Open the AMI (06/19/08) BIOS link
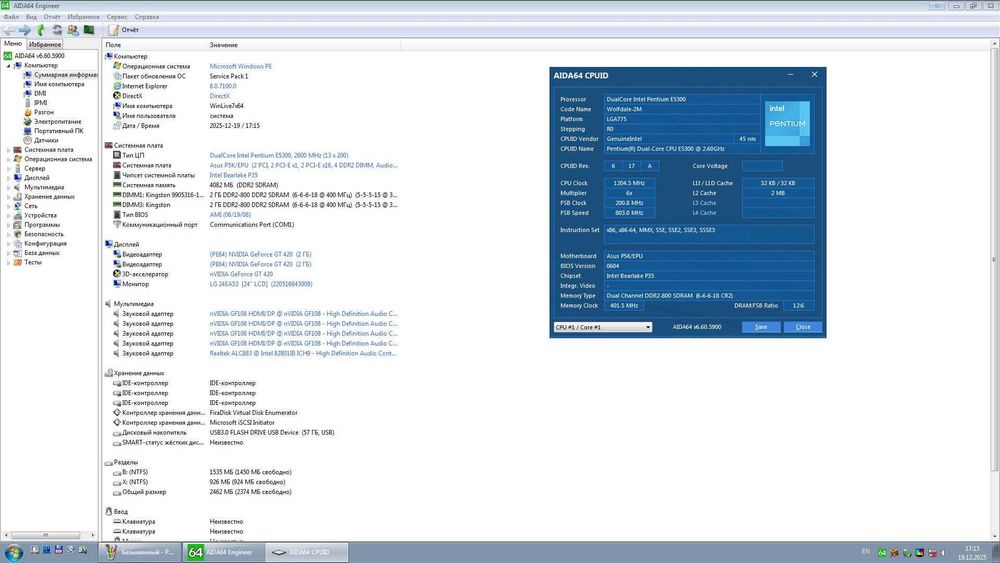The height and width of the screenshot is (563, 1000). 230,215
